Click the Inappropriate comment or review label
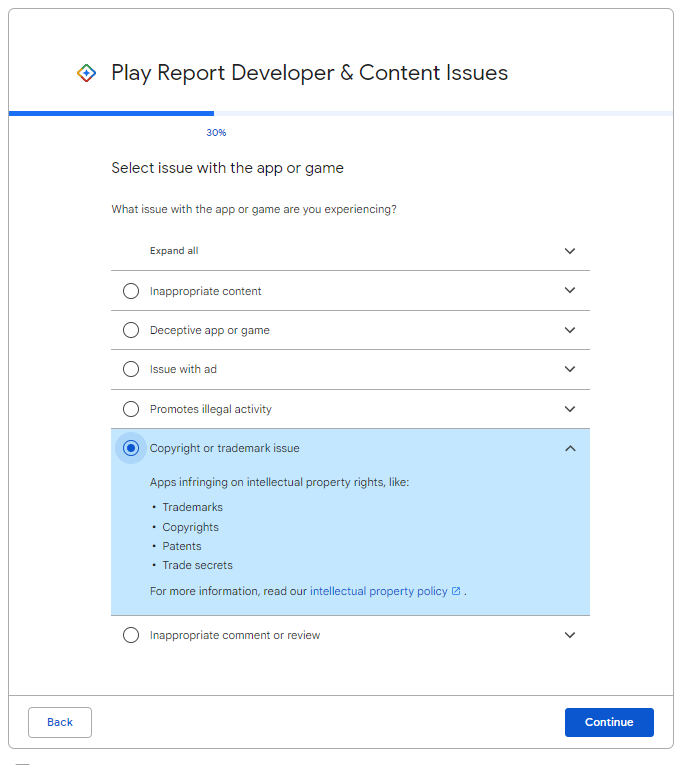The height and width of the screenshot is (765, 682). click(235, 635)
